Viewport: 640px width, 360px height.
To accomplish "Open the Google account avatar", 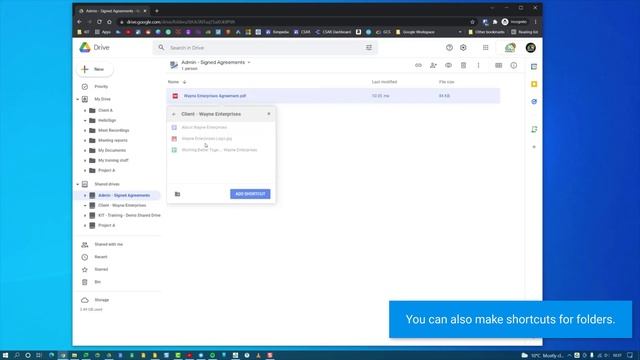I will point(531,48).
